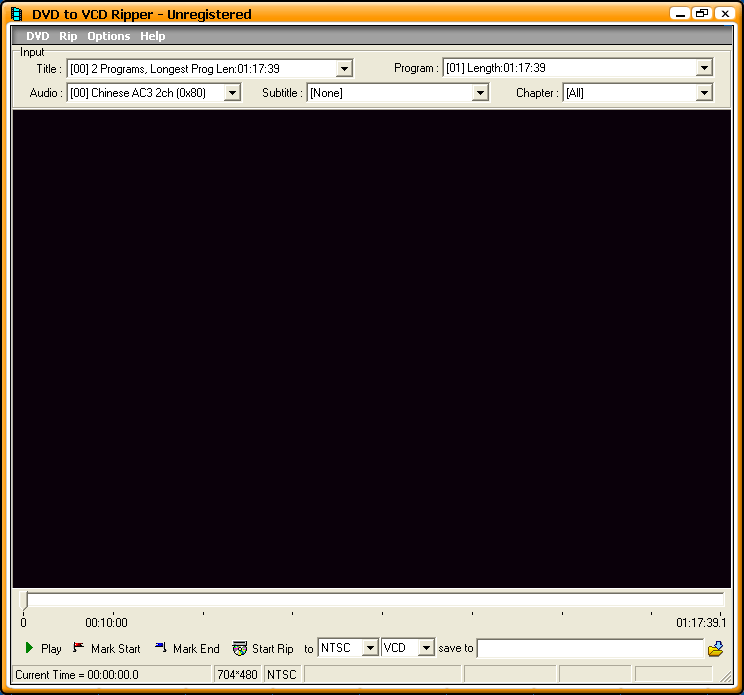Click the 01:17:39.1 end time label
Image resolution: width=744 pixels, height=695 pixels.
(701, 622)
